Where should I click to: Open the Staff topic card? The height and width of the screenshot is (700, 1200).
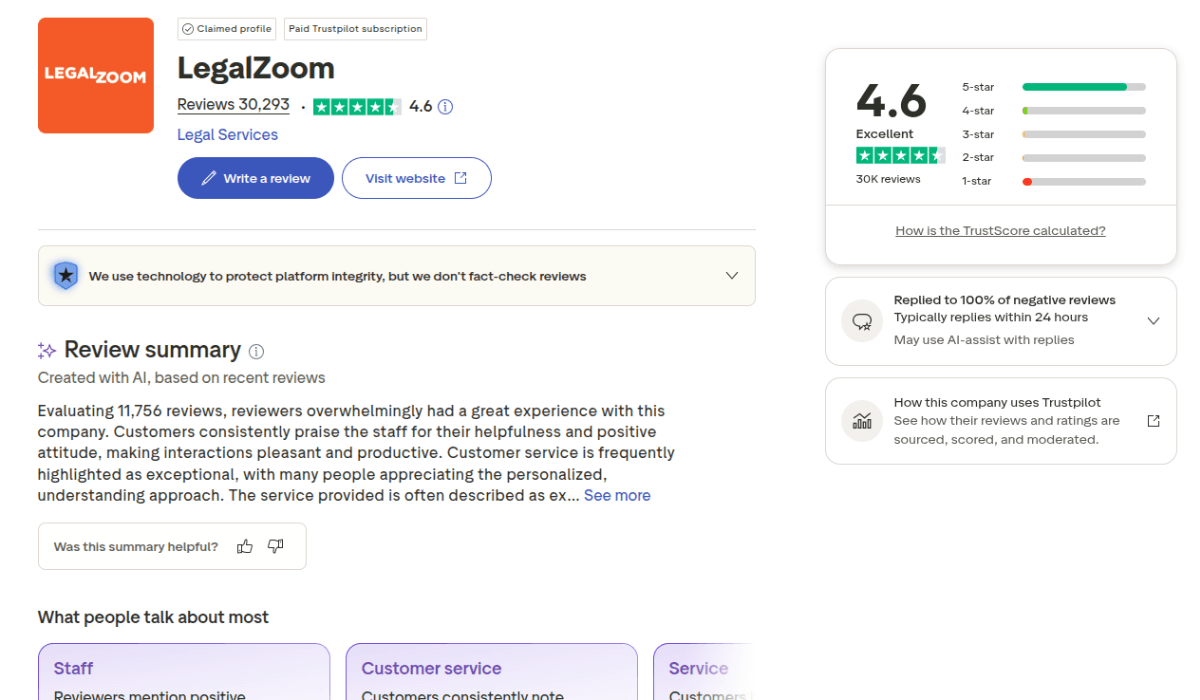tap(184, 672)
